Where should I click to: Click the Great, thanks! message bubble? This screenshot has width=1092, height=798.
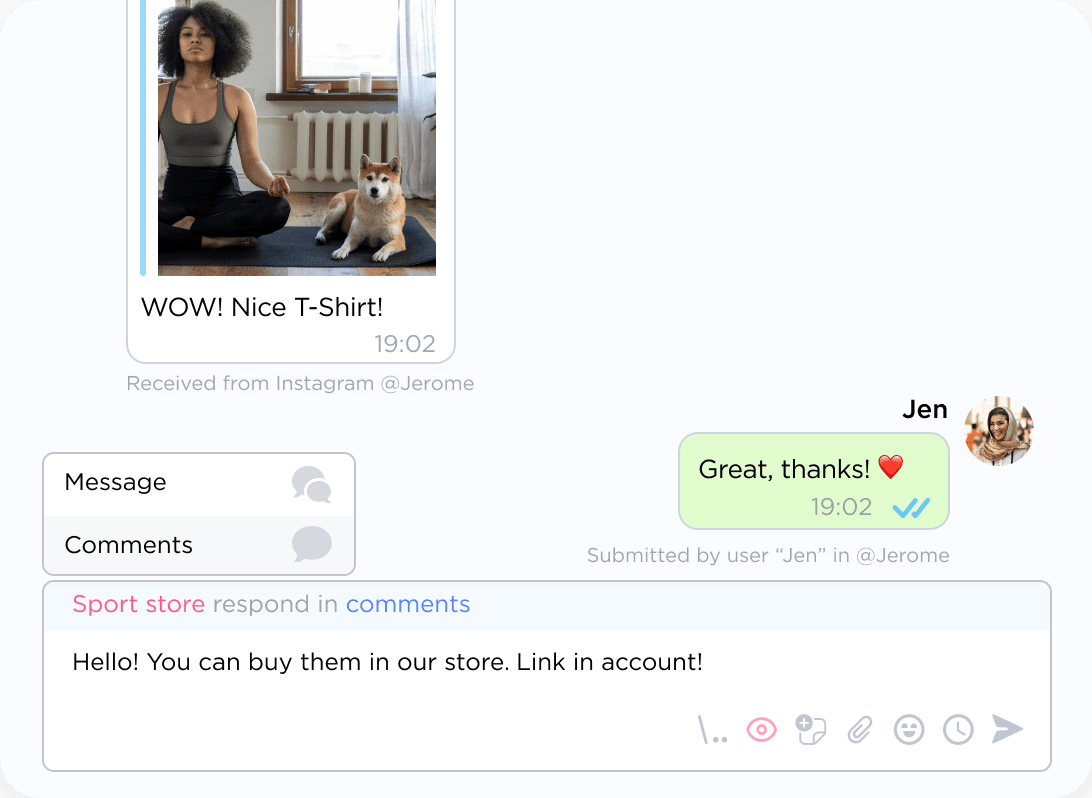[813, 481]
